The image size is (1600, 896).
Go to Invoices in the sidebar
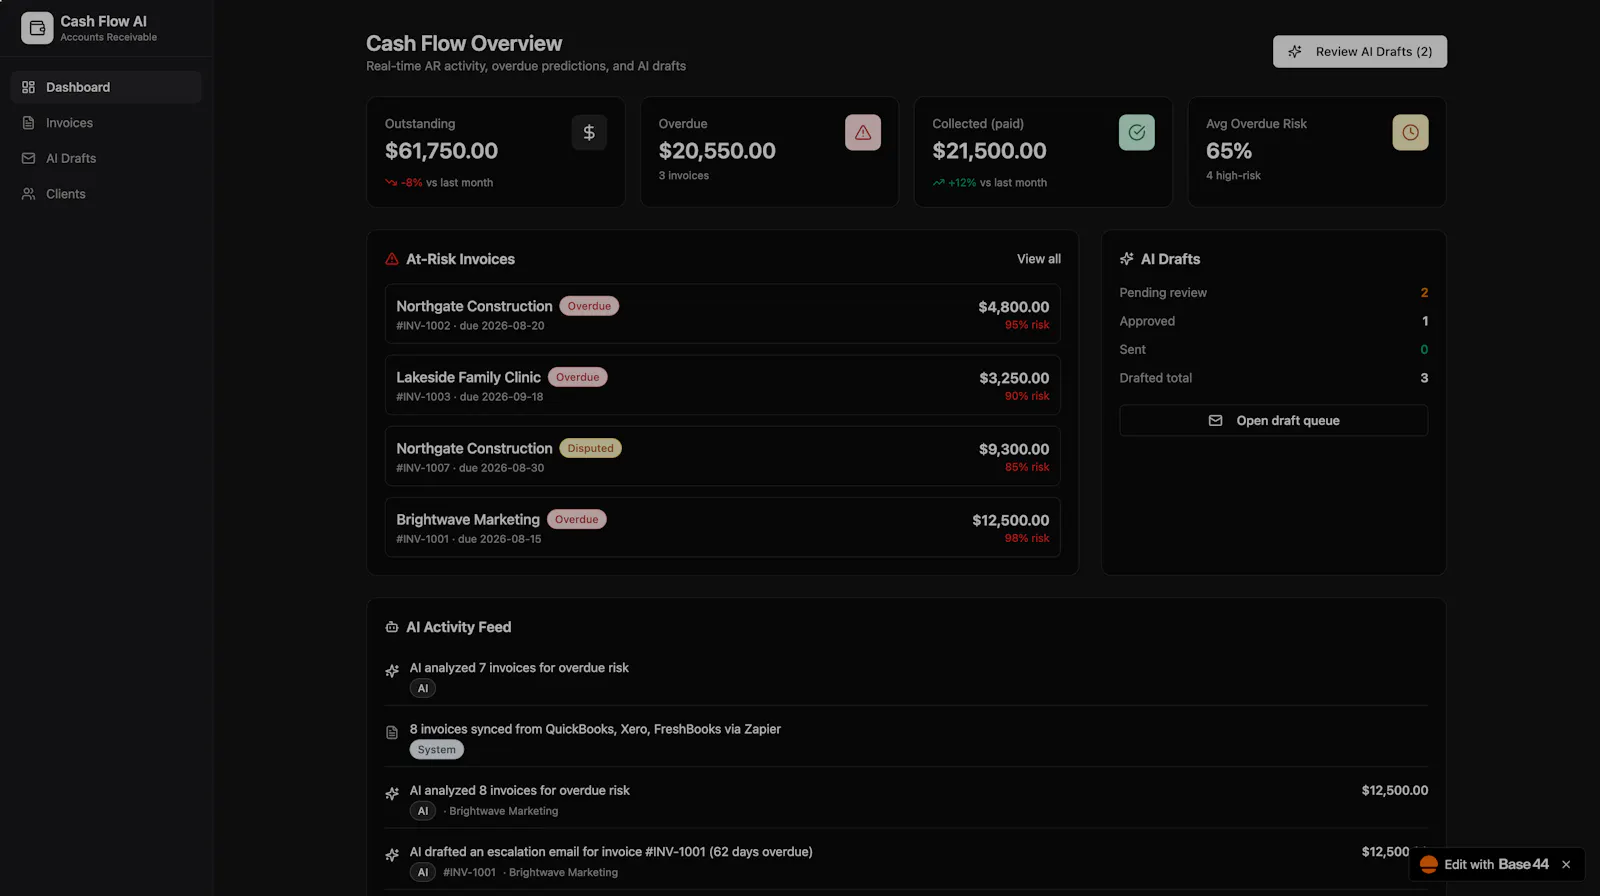(x=106, y=123)
